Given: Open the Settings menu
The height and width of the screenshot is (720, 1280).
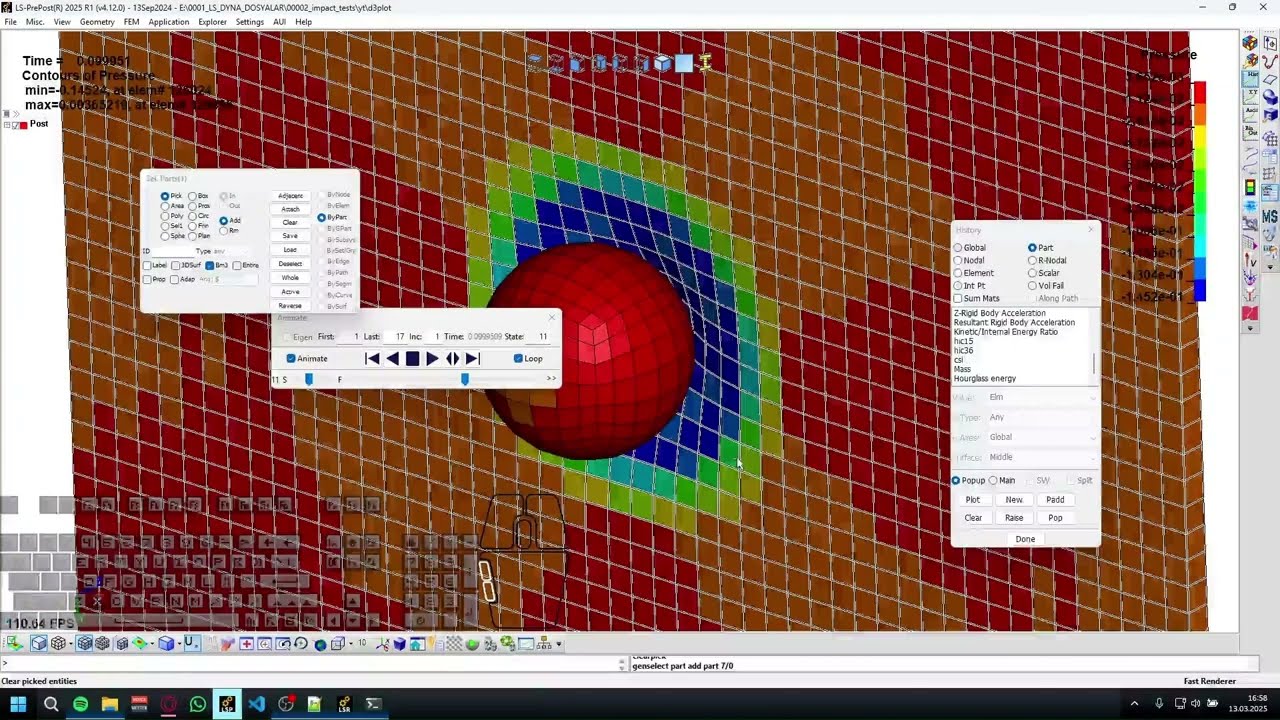Looking at the screenshot, I should tap(250, 22).
